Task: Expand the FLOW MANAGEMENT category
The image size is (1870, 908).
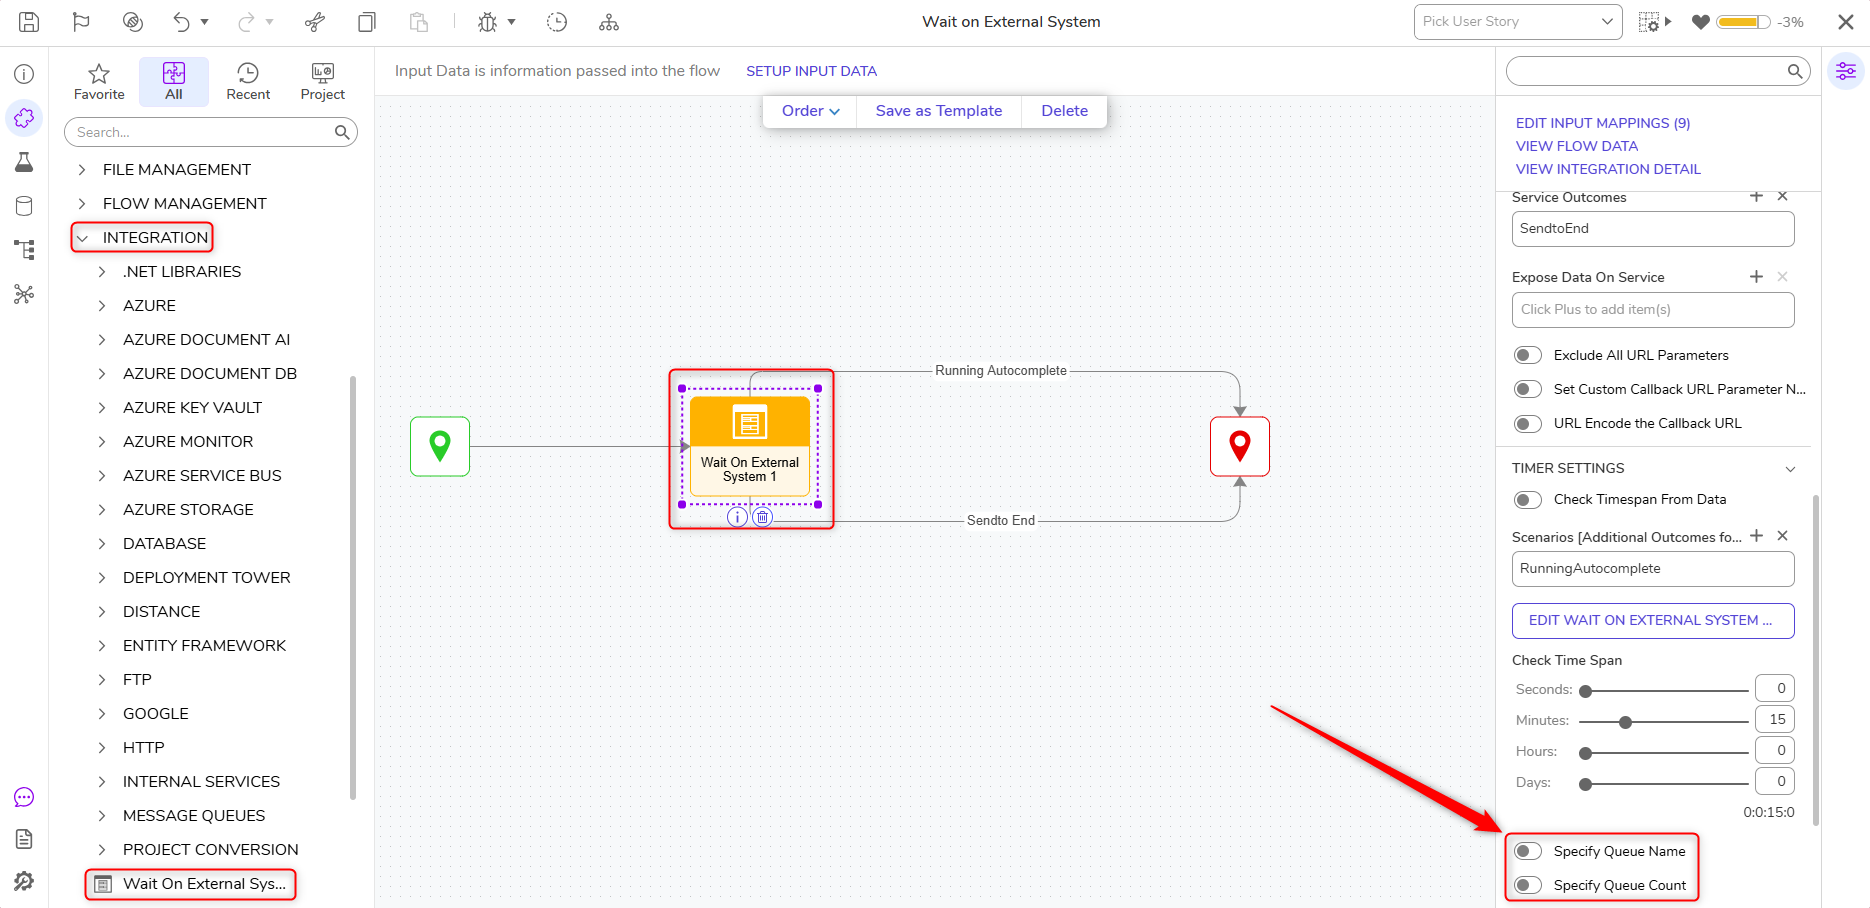Action: 83,204
